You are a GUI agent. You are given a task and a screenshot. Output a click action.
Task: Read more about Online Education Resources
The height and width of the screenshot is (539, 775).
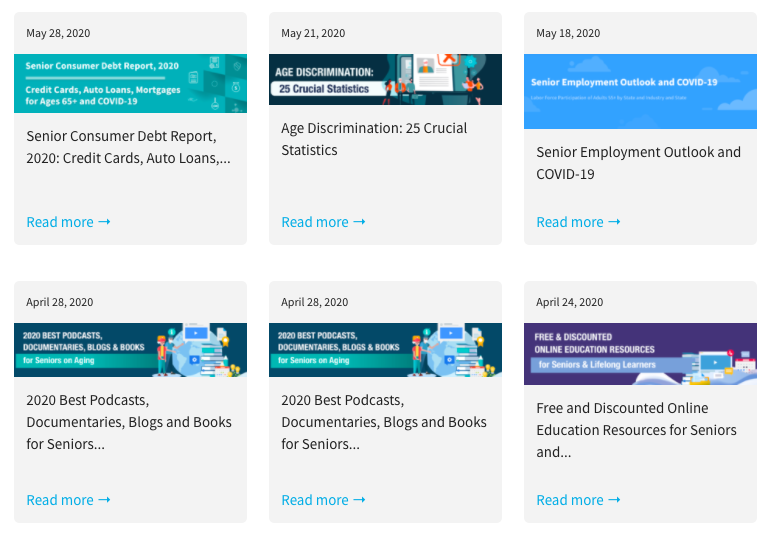(578, 500)
